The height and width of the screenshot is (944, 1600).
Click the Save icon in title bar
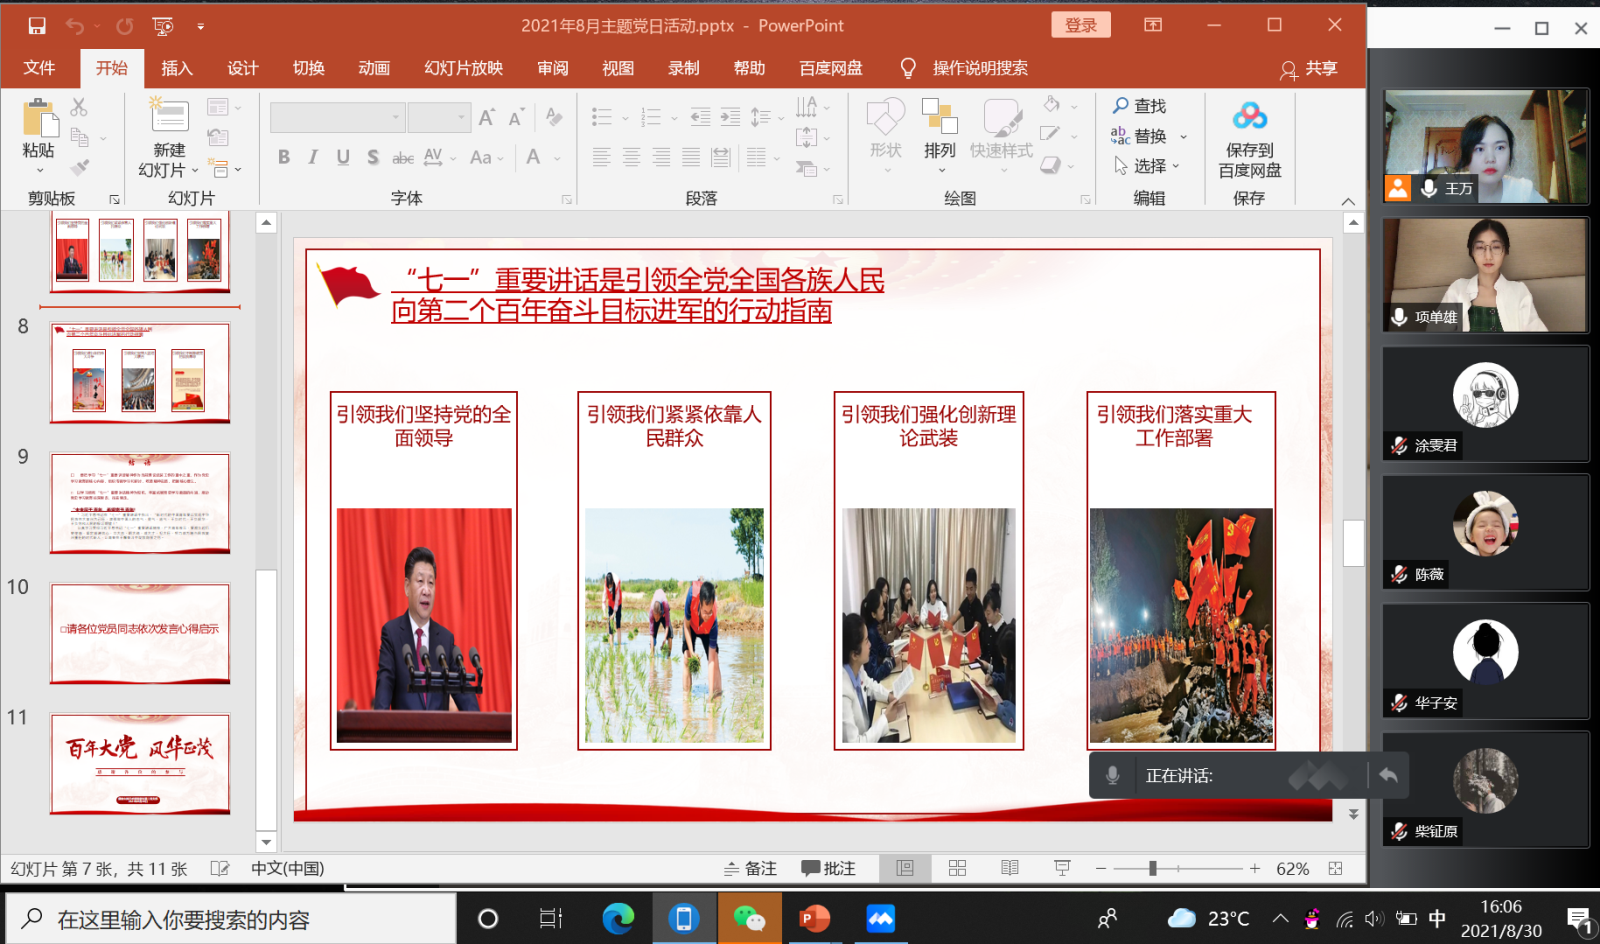37,26
